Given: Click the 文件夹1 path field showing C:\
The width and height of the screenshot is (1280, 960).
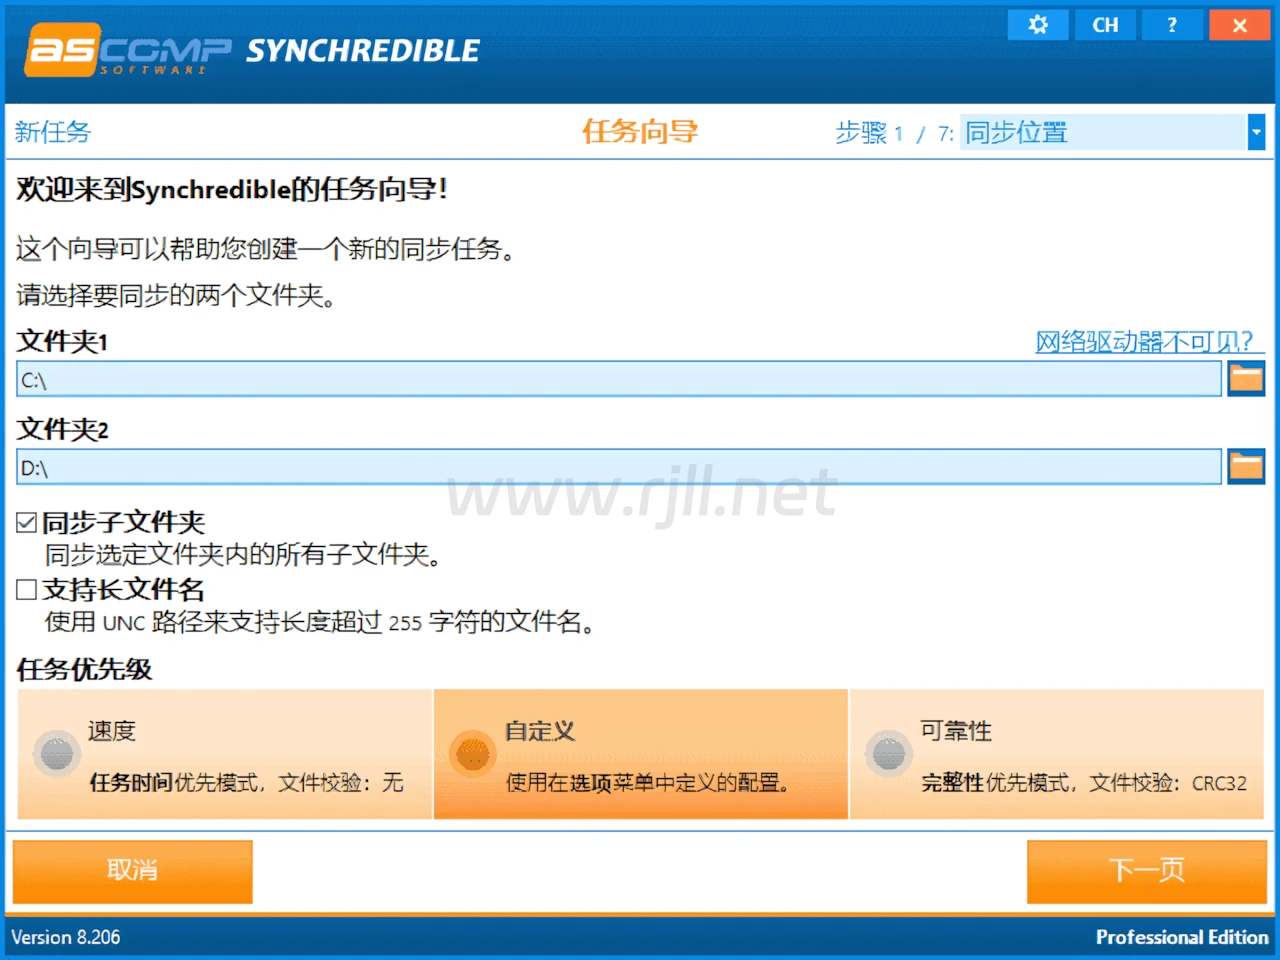Looking at the screenshot, I should (x=618, y=380).
